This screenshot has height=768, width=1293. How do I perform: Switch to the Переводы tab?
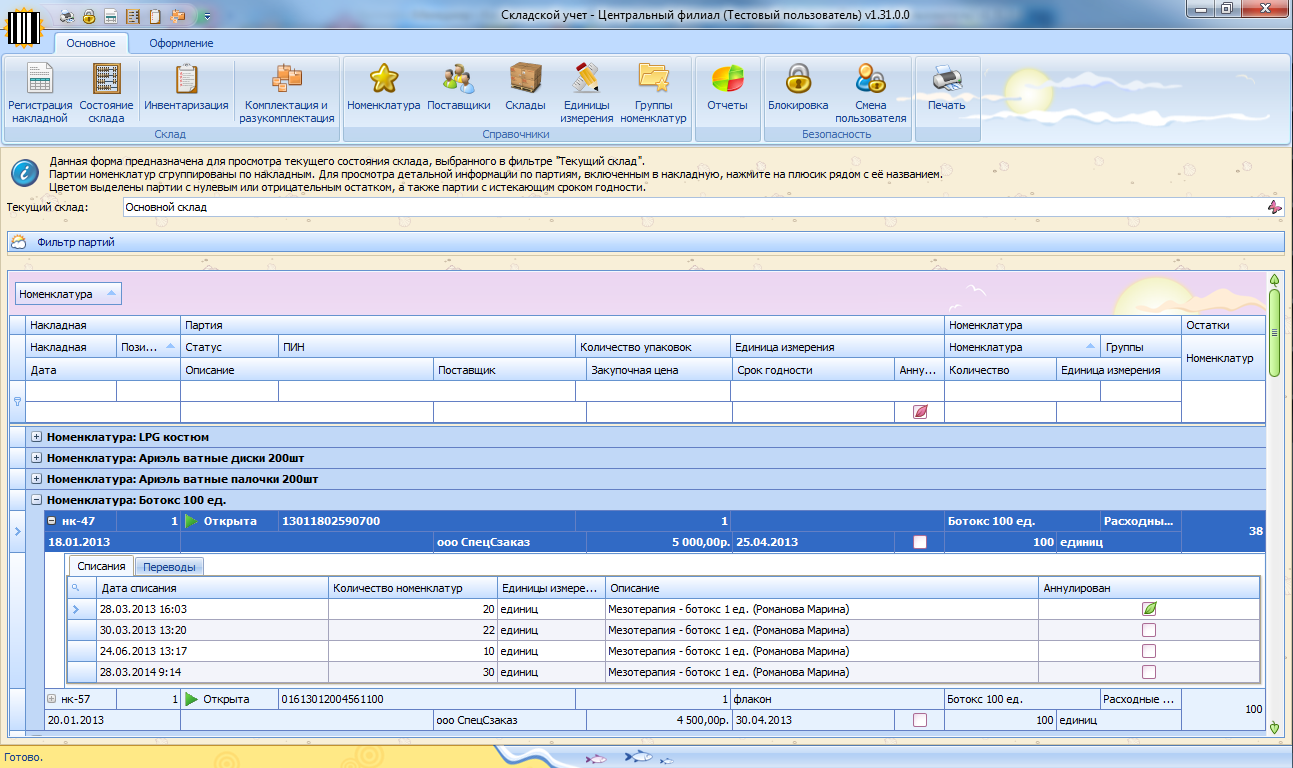click(x=169, y=567)
